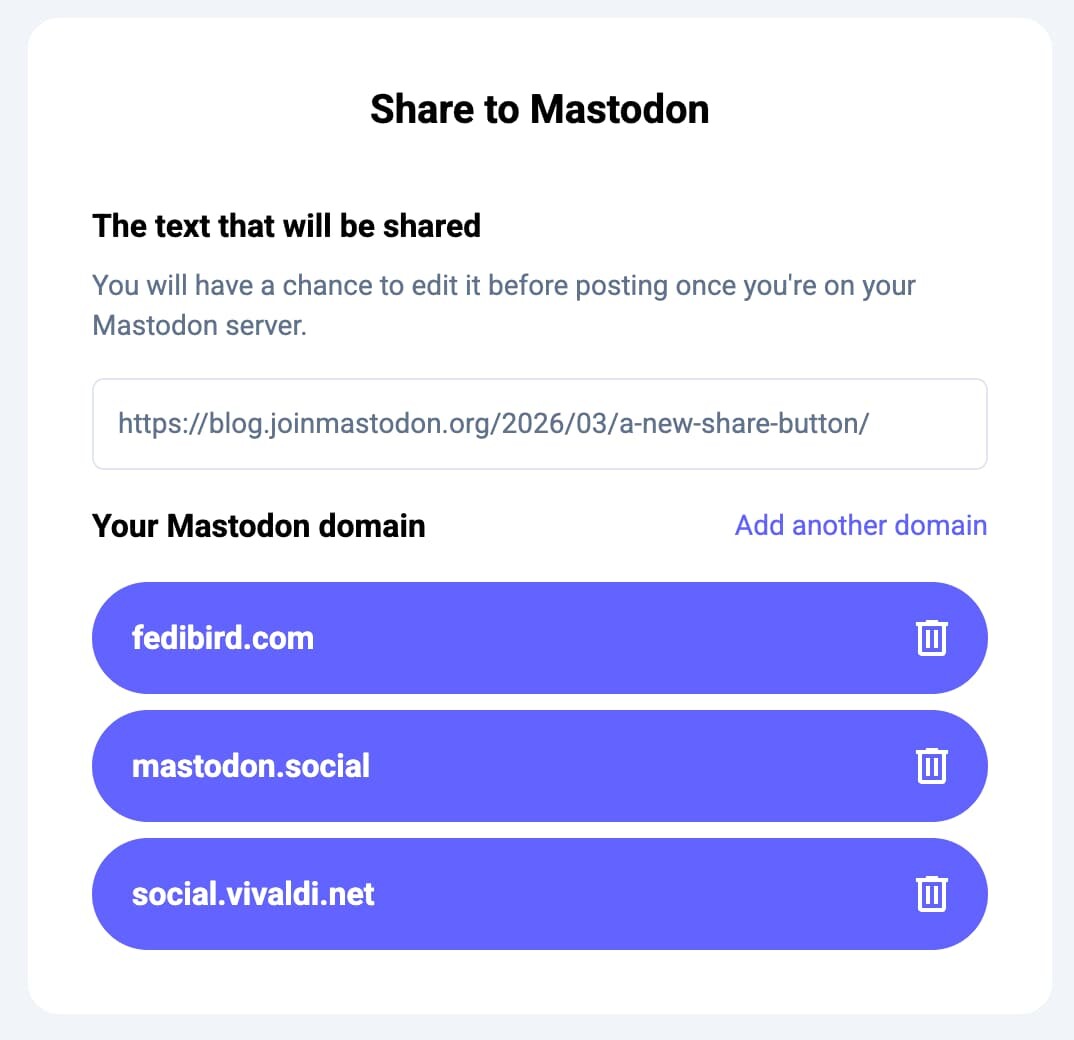Click 'The text that will be shared' label
Image resolution: width=1074 pixels, height=1040 pixels.
286,226
